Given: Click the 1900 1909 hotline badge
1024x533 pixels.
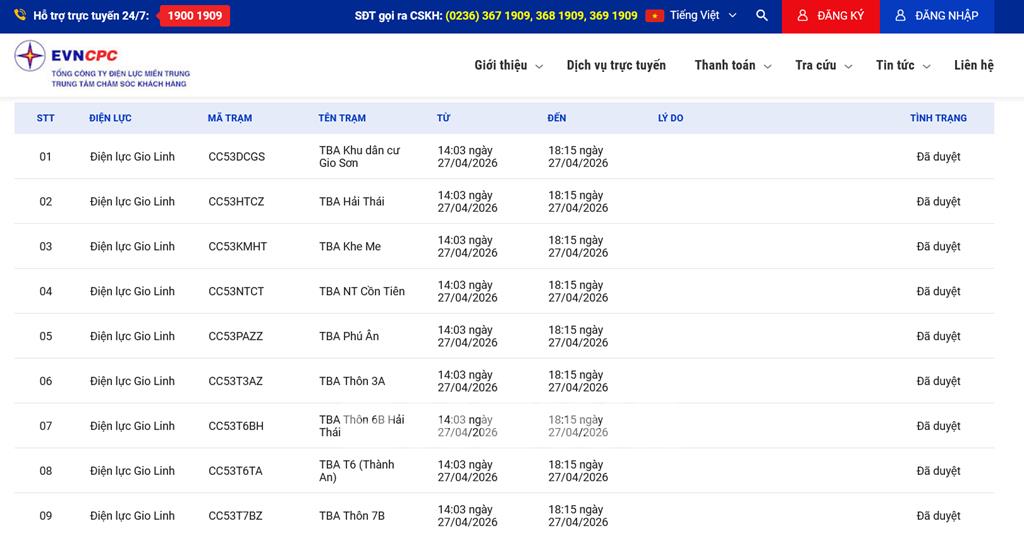Looking at the screenshot, I should tap(195, 16).
